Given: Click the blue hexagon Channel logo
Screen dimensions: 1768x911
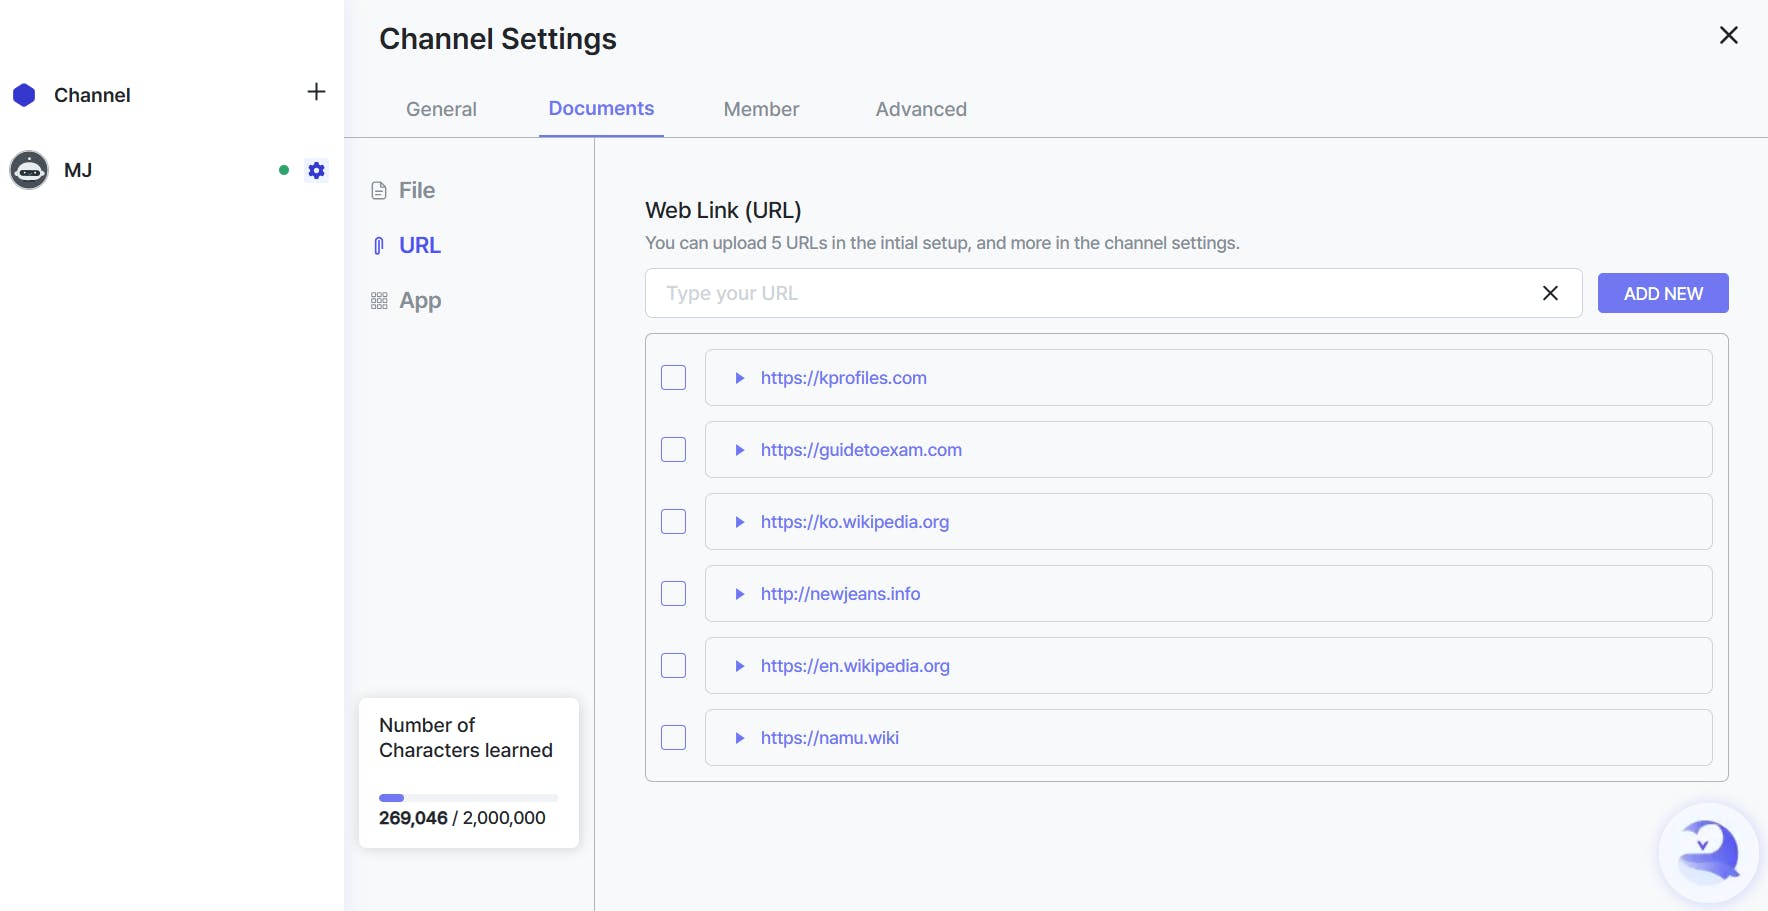Looking at the screenshot, I should 24,95.
